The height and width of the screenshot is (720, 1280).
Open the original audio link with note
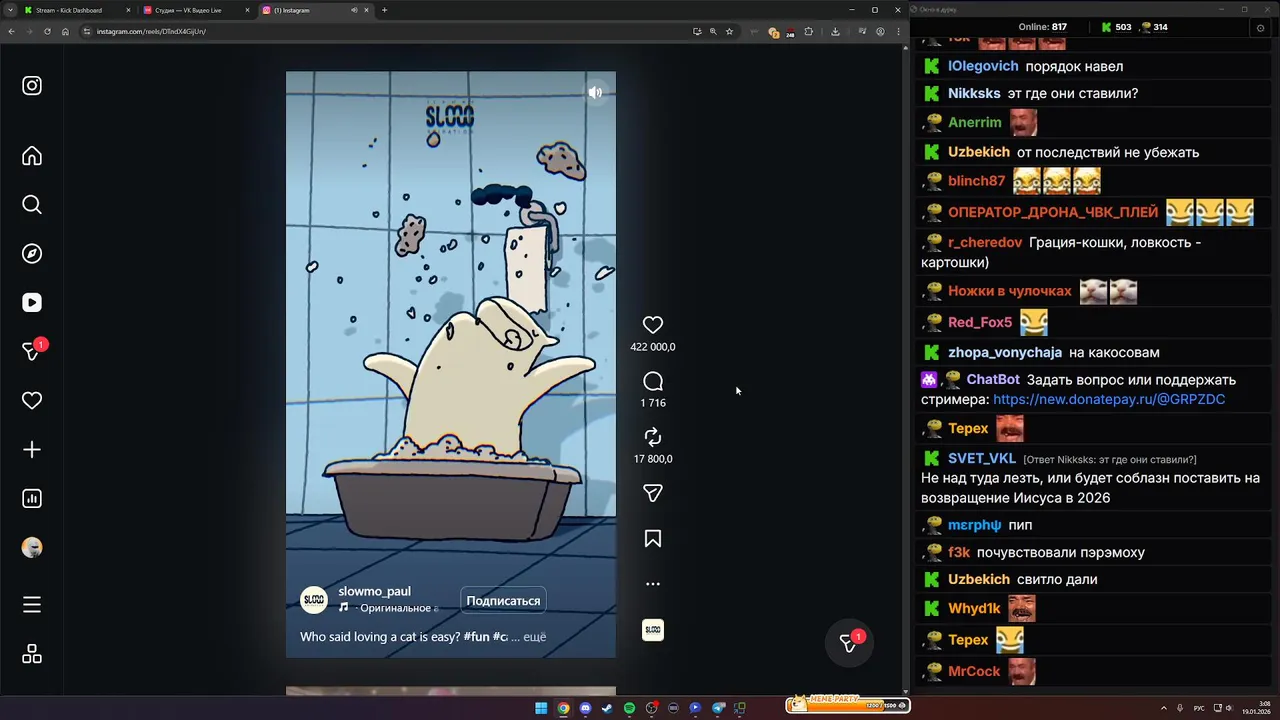389,608
